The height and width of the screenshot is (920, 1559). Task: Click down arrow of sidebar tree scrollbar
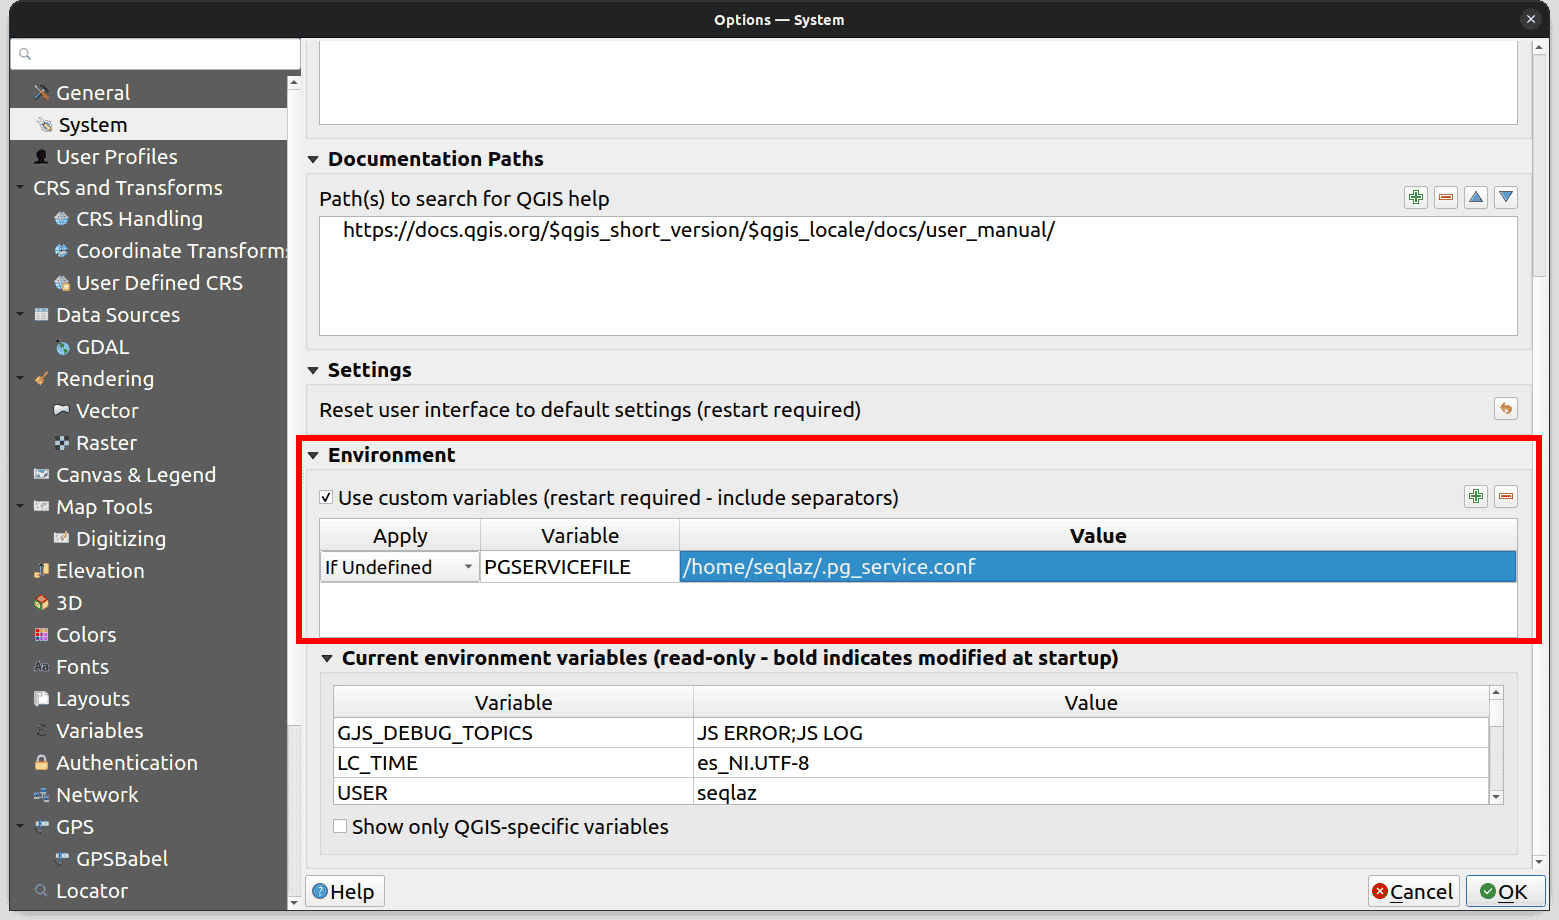click(294, 902)
